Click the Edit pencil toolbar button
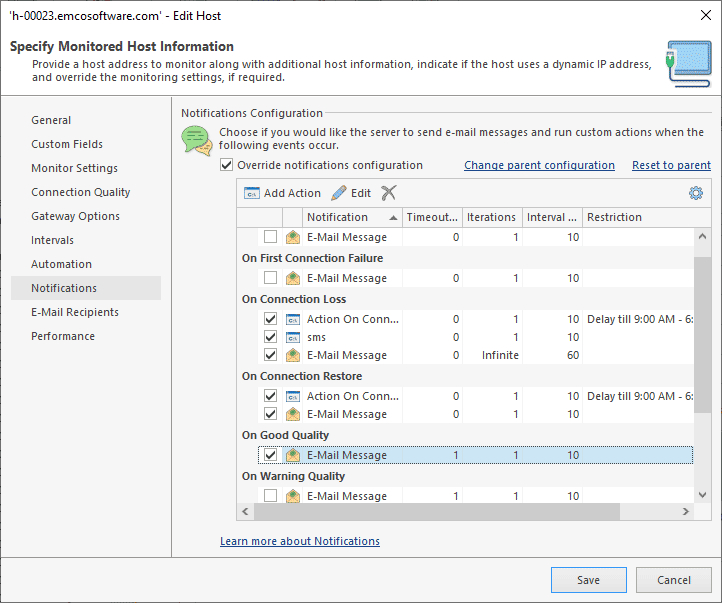 click(350, 193)
